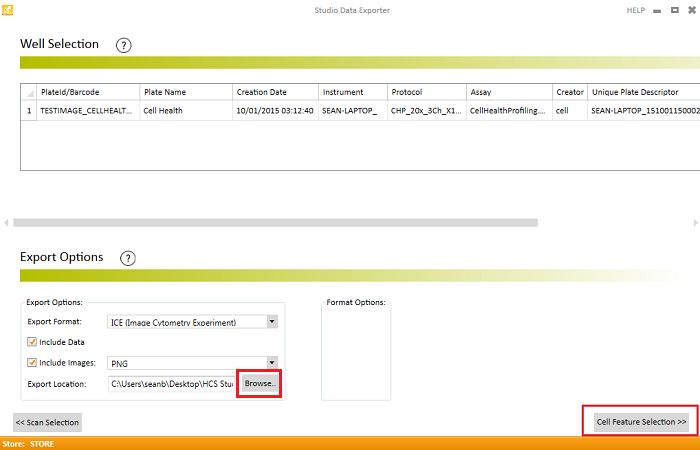The width and height of the screenshot is (700, 450).
Task: Close the Studio Data Exporter window
Action: coord(691,10)
